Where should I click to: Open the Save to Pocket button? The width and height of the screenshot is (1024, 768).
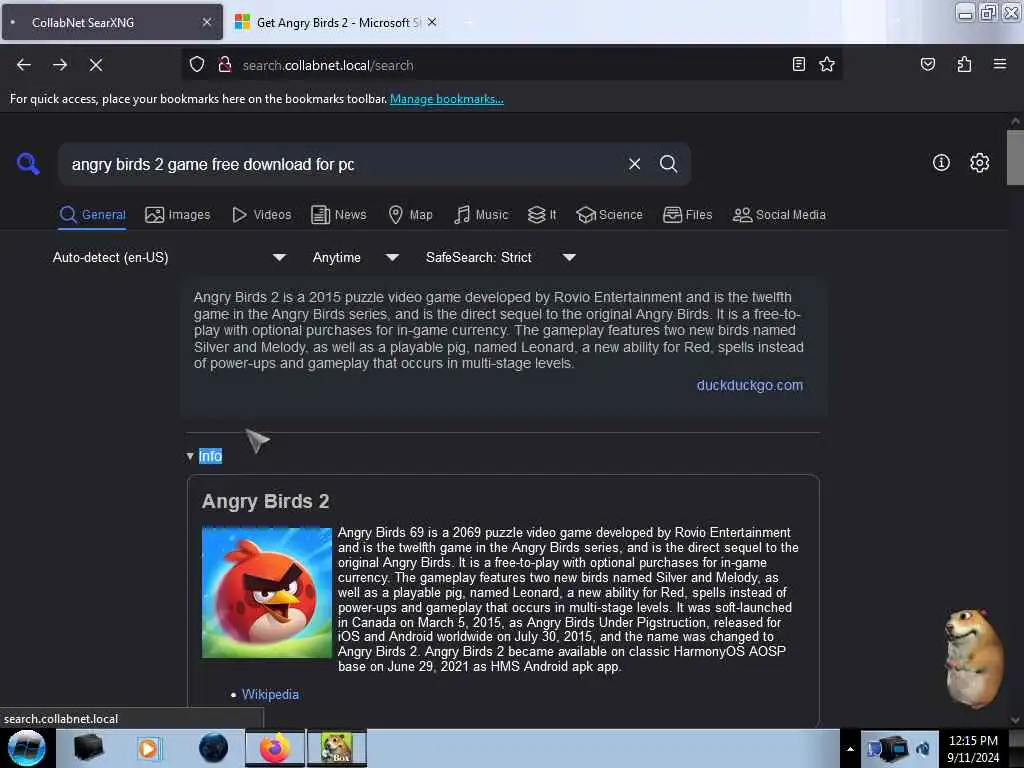(x=927, y=64)
